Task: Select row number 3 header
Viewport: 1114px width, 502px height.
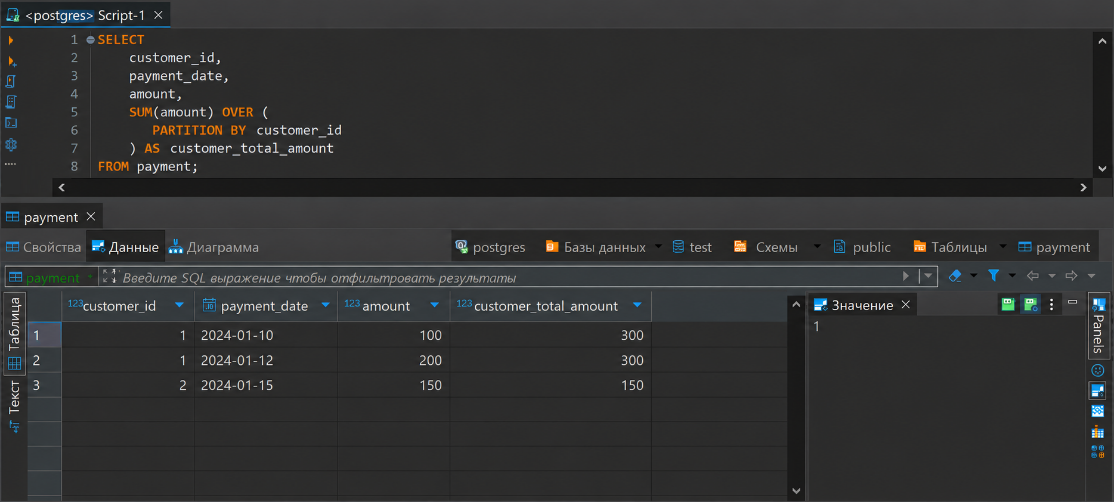Action: tap(44, 386)
